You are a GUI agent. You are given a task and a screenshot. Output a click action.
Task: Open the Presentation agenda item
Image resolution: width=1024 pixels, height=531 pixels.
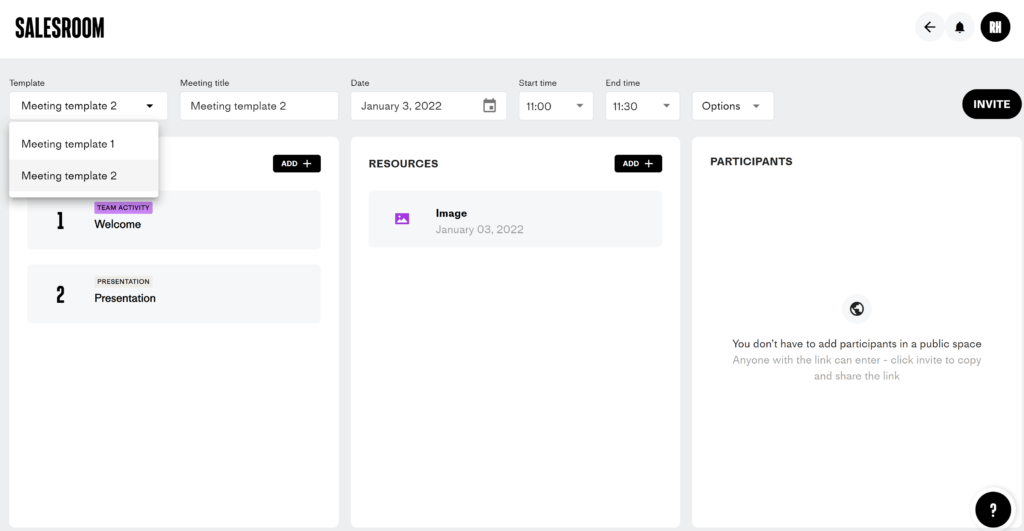174,293
